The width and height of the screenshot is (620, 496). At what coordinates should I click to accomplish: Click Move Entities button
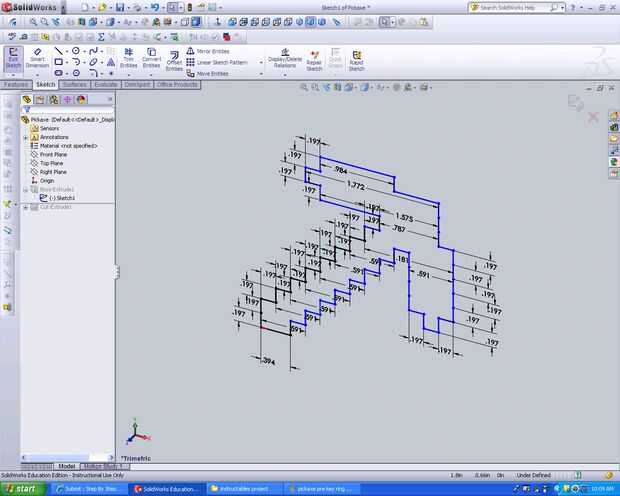208,74
